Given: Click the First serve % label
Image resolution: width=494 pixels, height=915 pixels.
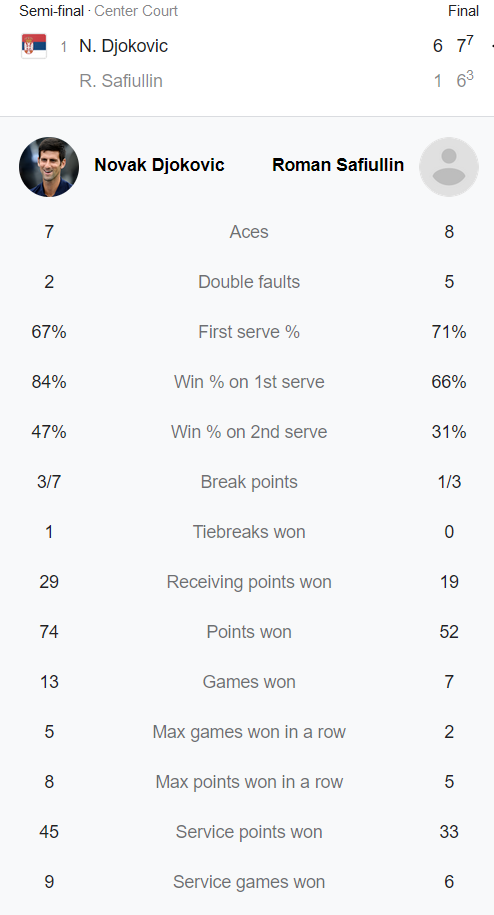Looking at the screenshot, I should pyautogui.click(x=249, y=332).
